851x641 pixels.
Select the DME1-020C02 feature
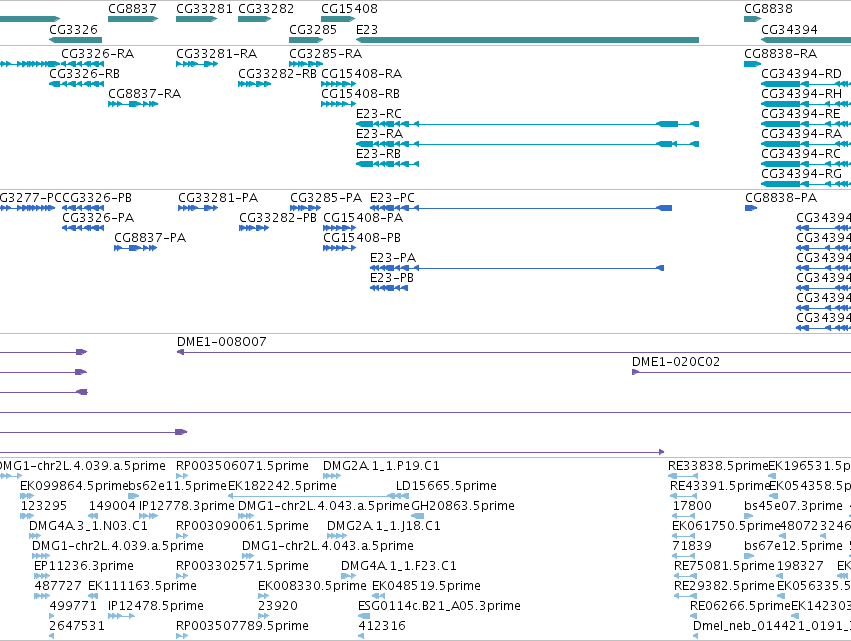pyautogui.click(x=741, y=372)
